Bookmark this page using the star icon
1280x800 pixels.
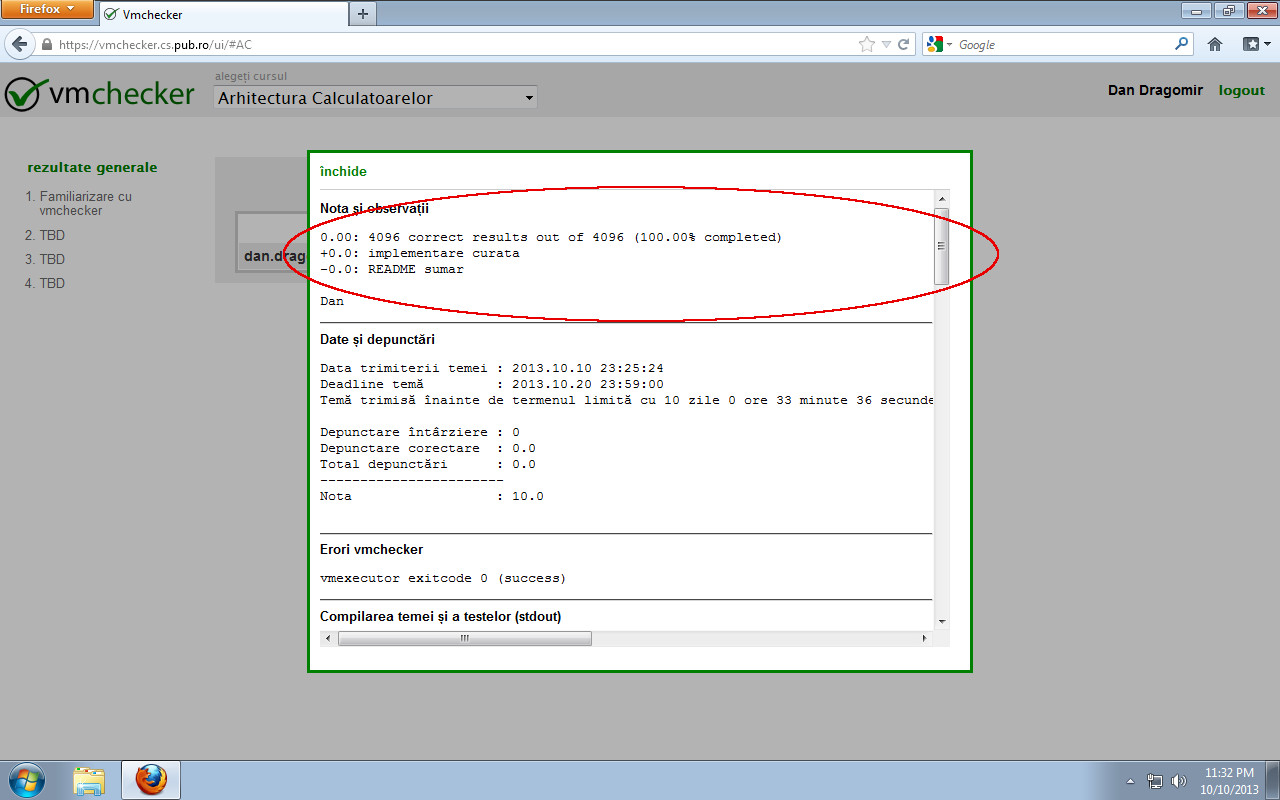[x=866, y=44]
